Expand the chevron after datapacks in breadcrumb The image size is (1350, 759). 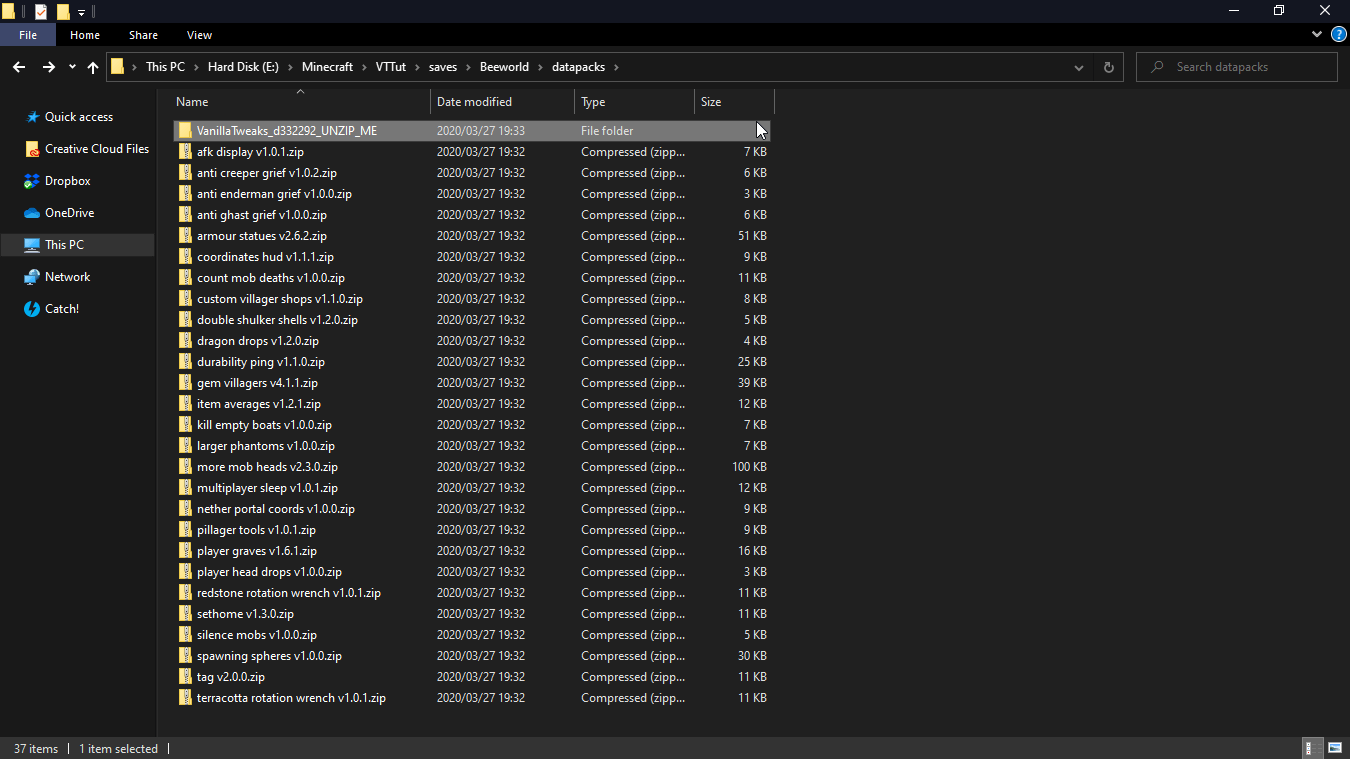coord(616,67)
